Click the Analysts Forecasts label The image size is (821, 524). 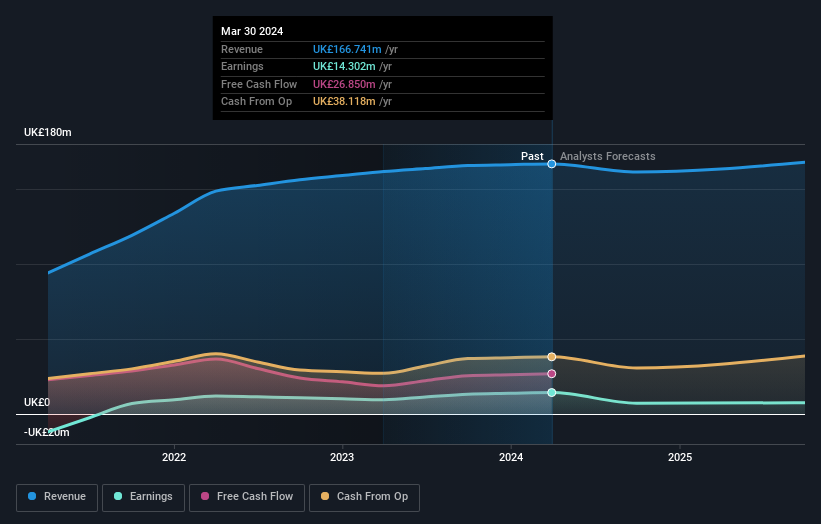point(607,156)
